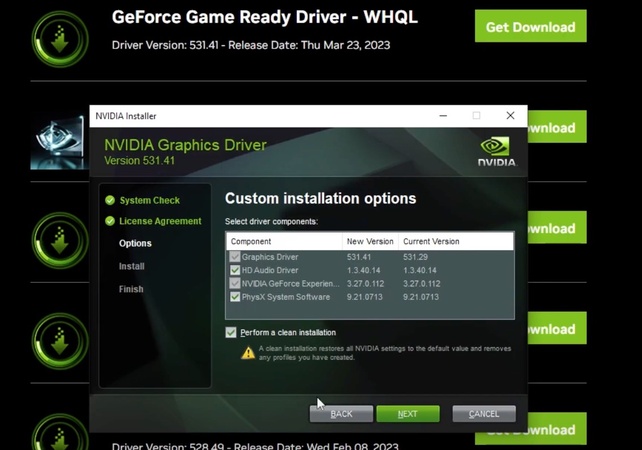Click the New Version column header
This screenshot has width=642, height=450.
(369, 241)
